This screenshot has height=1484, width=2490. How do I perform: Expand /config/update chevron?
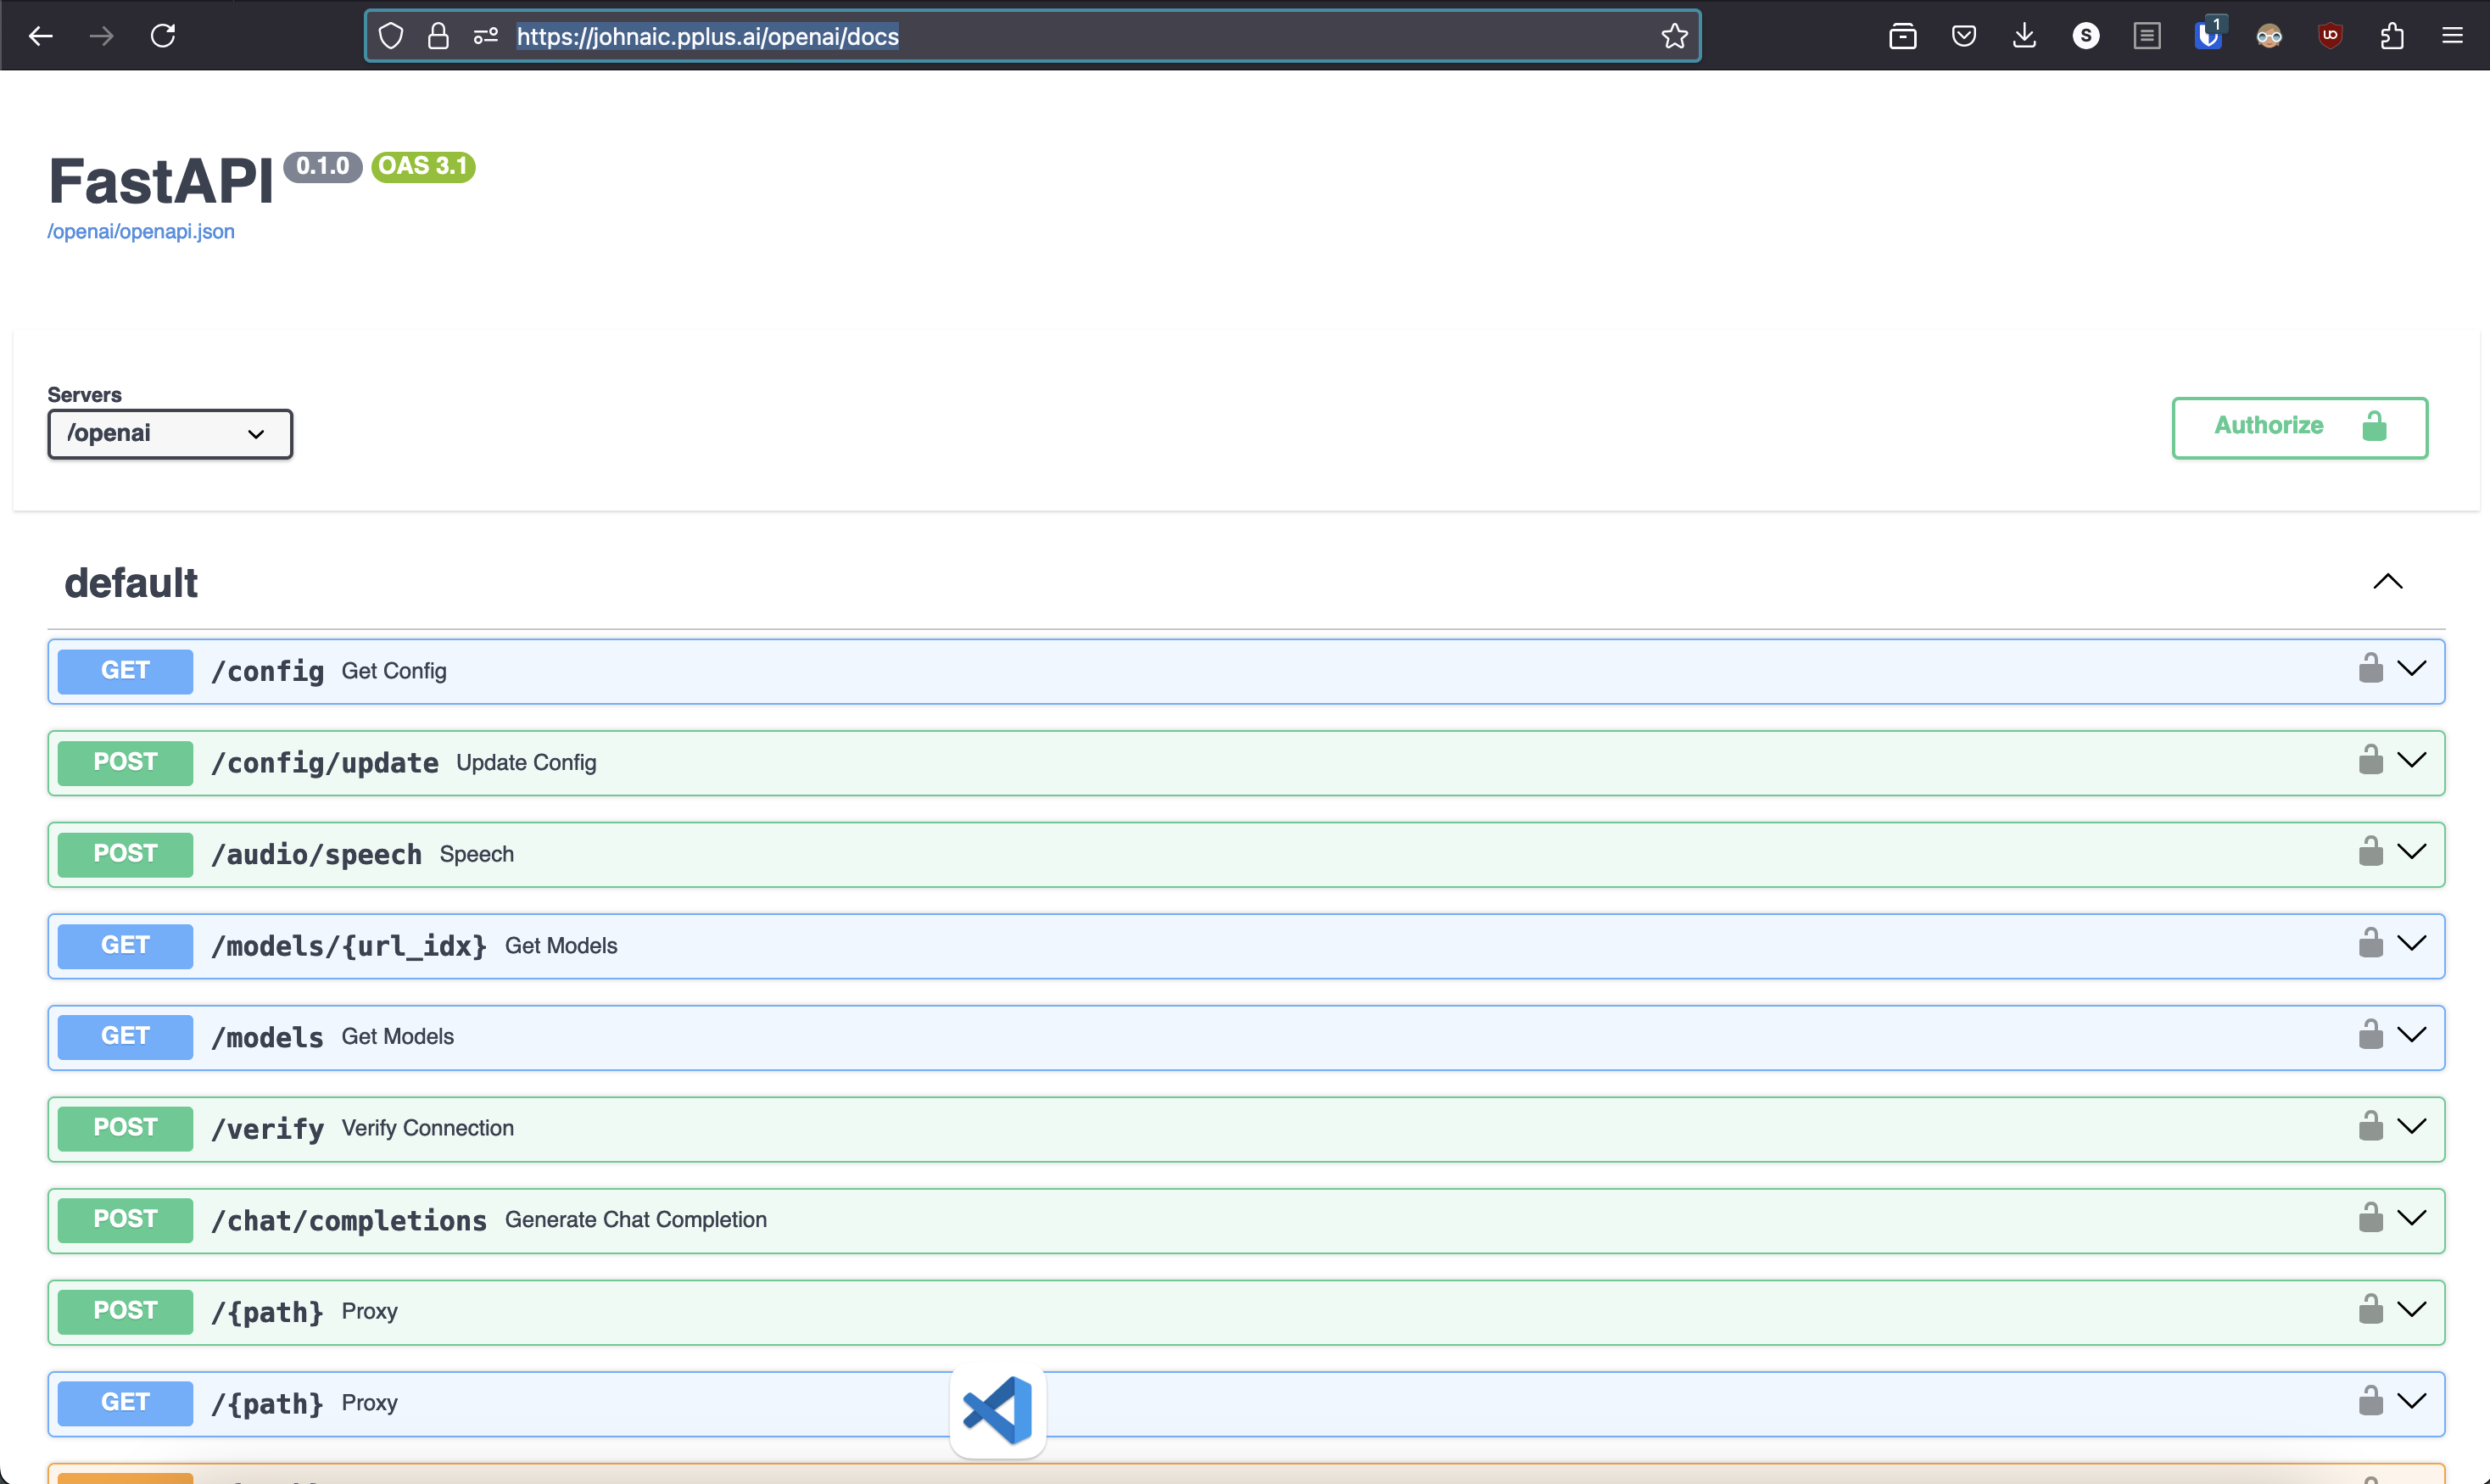click(2412, 760)
